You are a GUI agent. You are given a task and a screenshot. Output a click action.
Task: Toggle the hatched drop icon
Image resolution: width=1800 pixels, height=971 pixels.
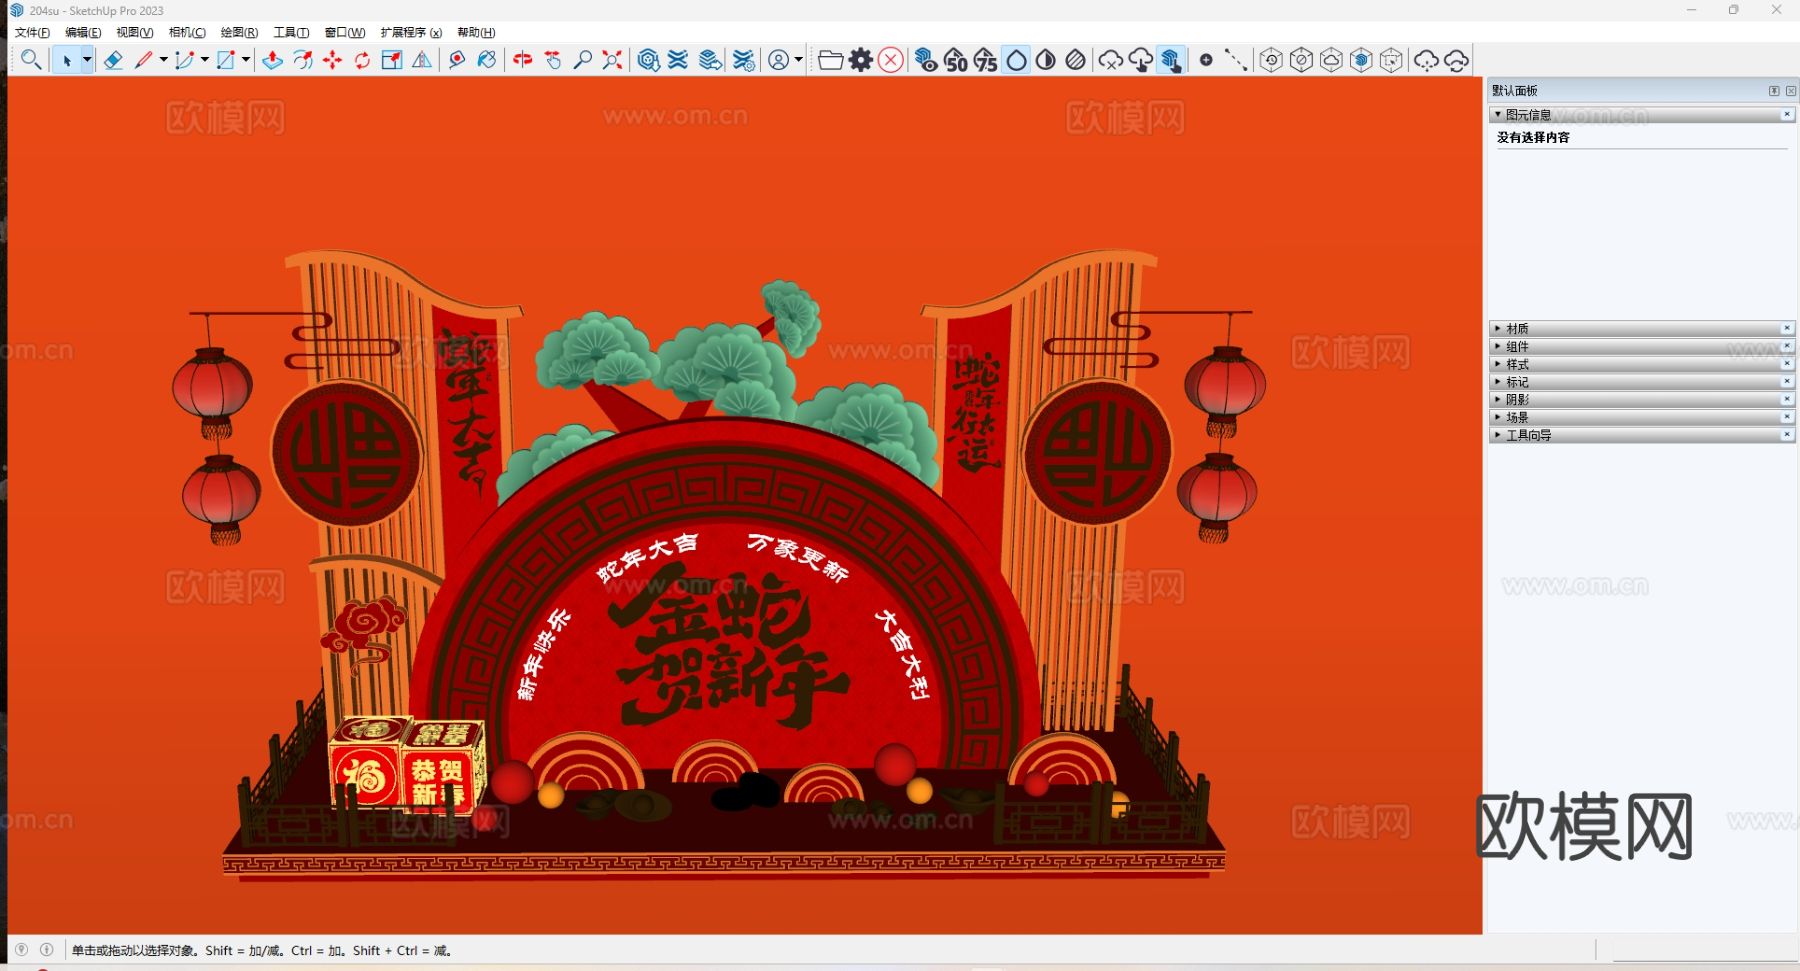pos(1075,60)
